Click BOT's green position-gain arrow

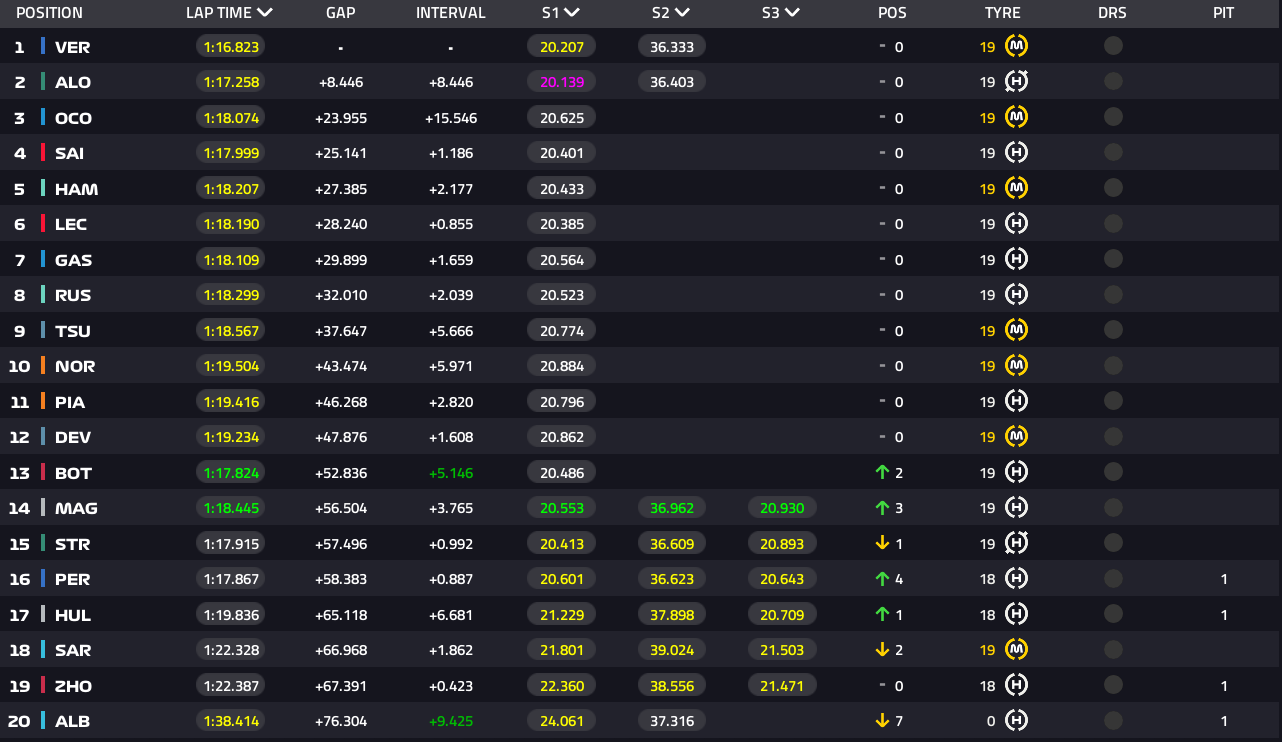[x=882, y=472]
